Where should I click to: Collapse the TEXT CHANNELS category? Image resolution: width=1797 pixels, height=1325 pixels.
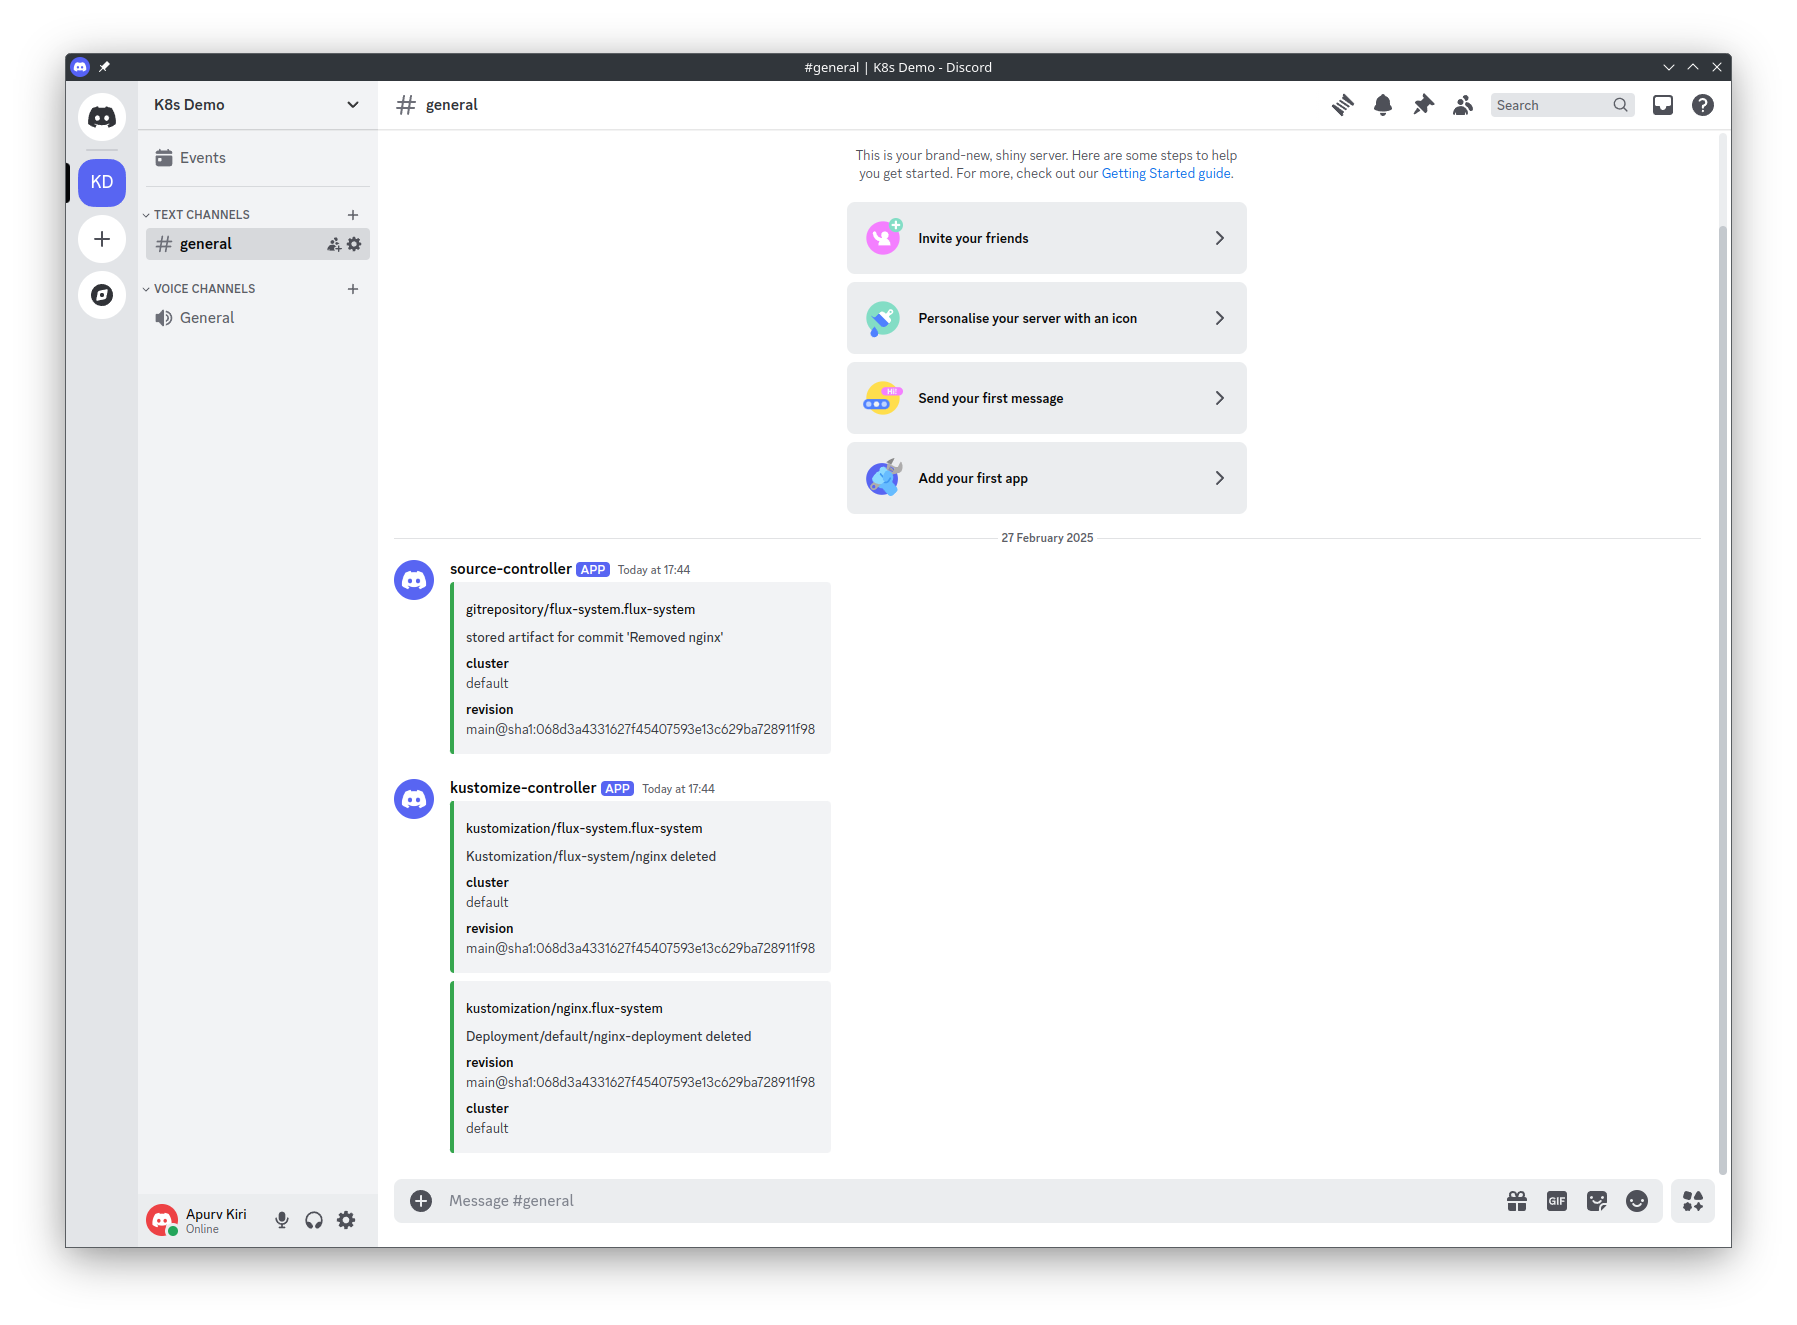pos(201,215)
